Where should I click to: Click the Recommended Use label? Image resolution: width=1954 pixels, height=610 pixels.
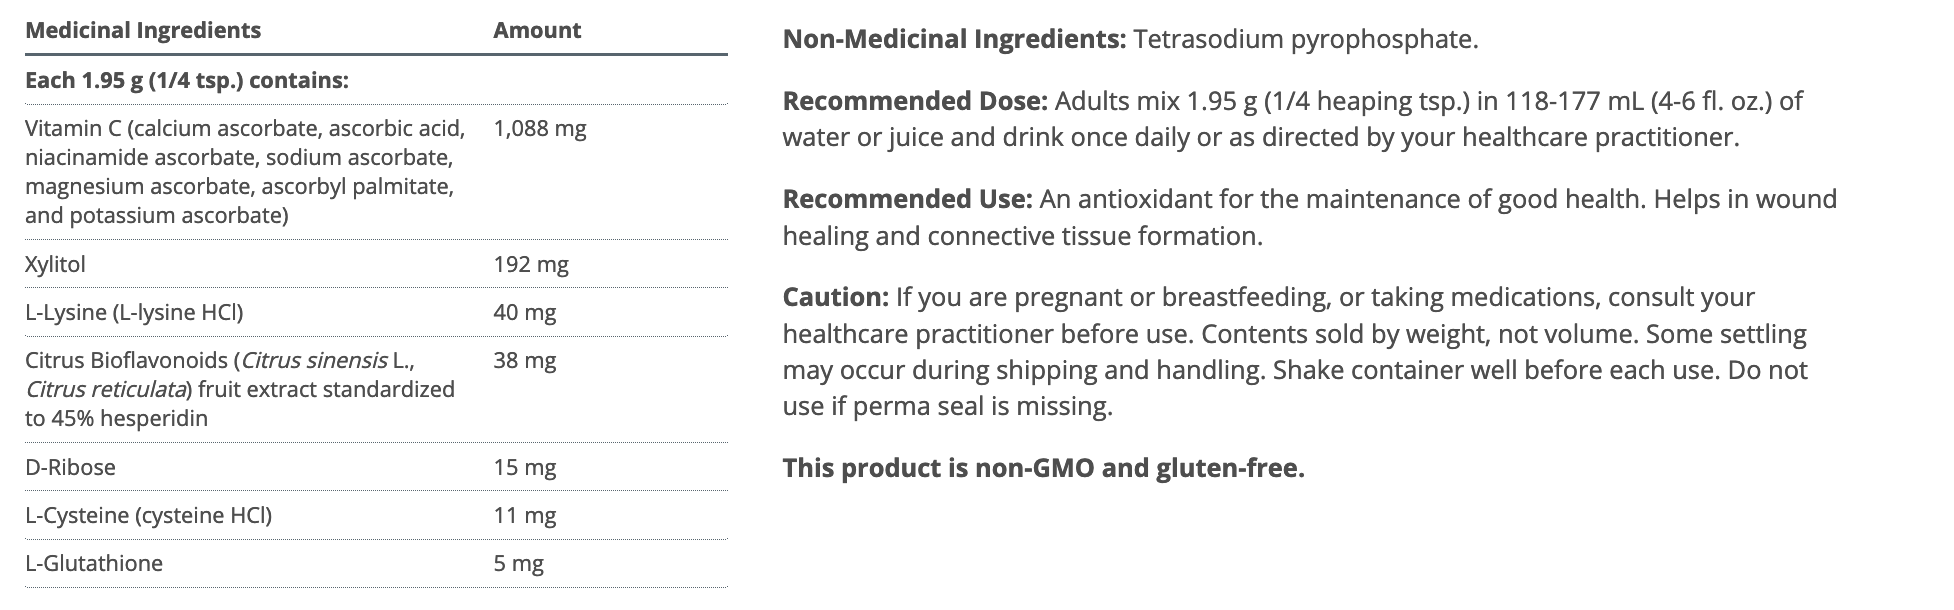906,199
